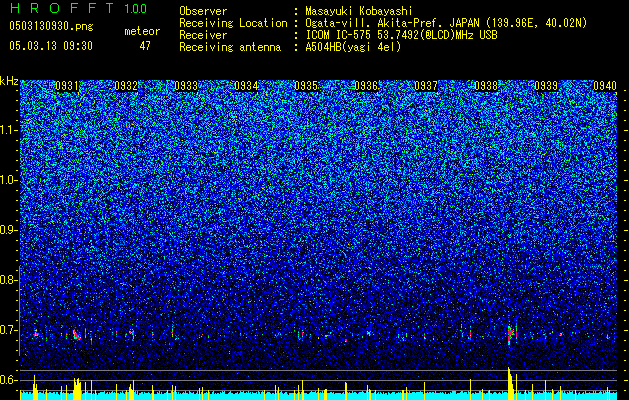Click the 0.6 kHz axis label
This screenshot has height=400, width=629.
point(8,380)
